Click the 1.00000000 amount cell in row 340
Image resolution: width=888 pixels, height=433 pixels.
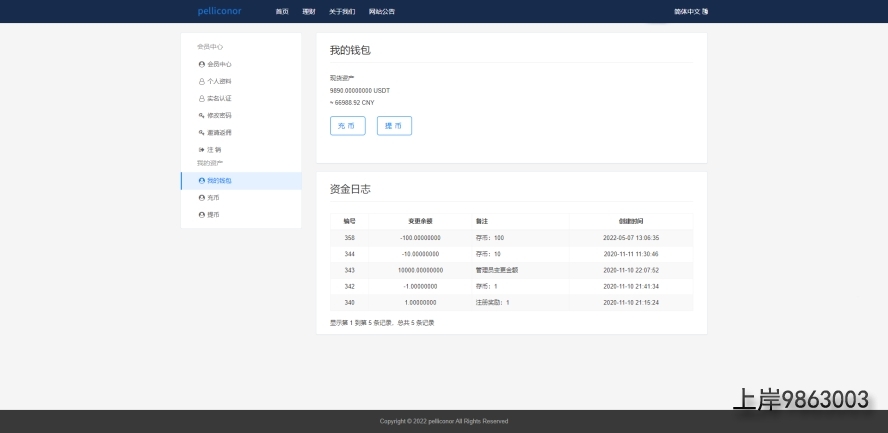(420, 303)
